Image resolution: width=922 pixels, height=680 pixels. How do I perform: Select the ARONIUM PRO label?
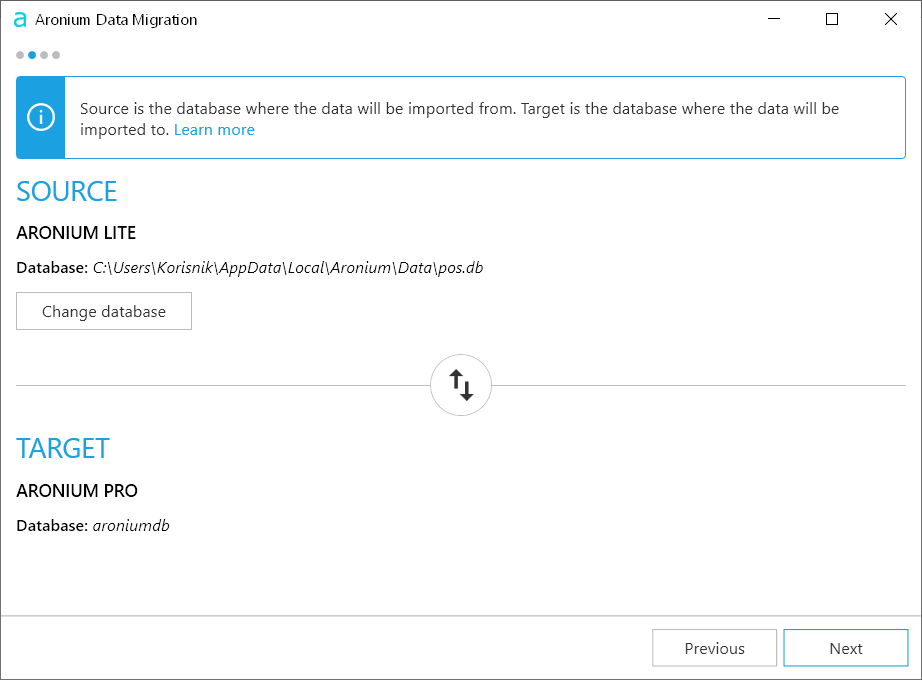tap(77, 490)
